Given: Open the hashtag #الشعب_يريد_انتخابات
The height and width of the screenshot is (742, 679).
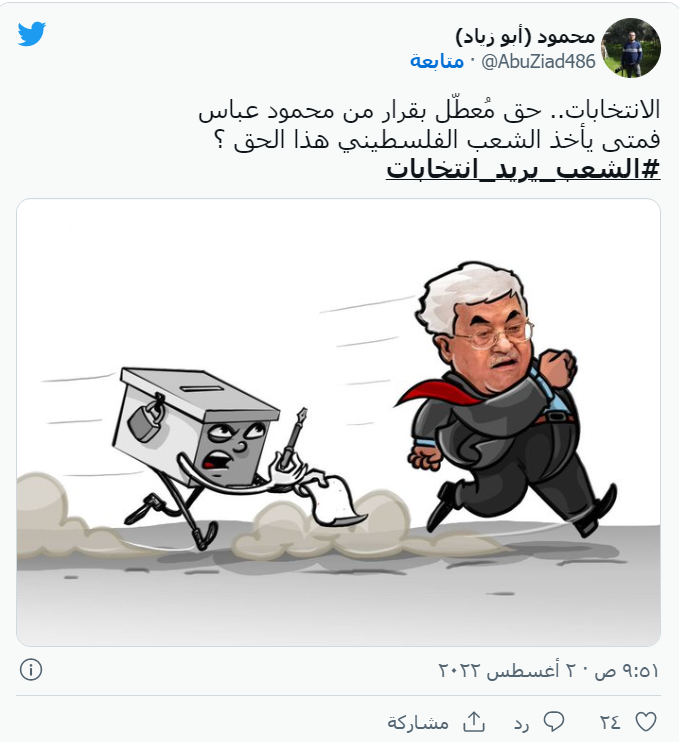Looking at the screenshot, I should click(523, 169).
